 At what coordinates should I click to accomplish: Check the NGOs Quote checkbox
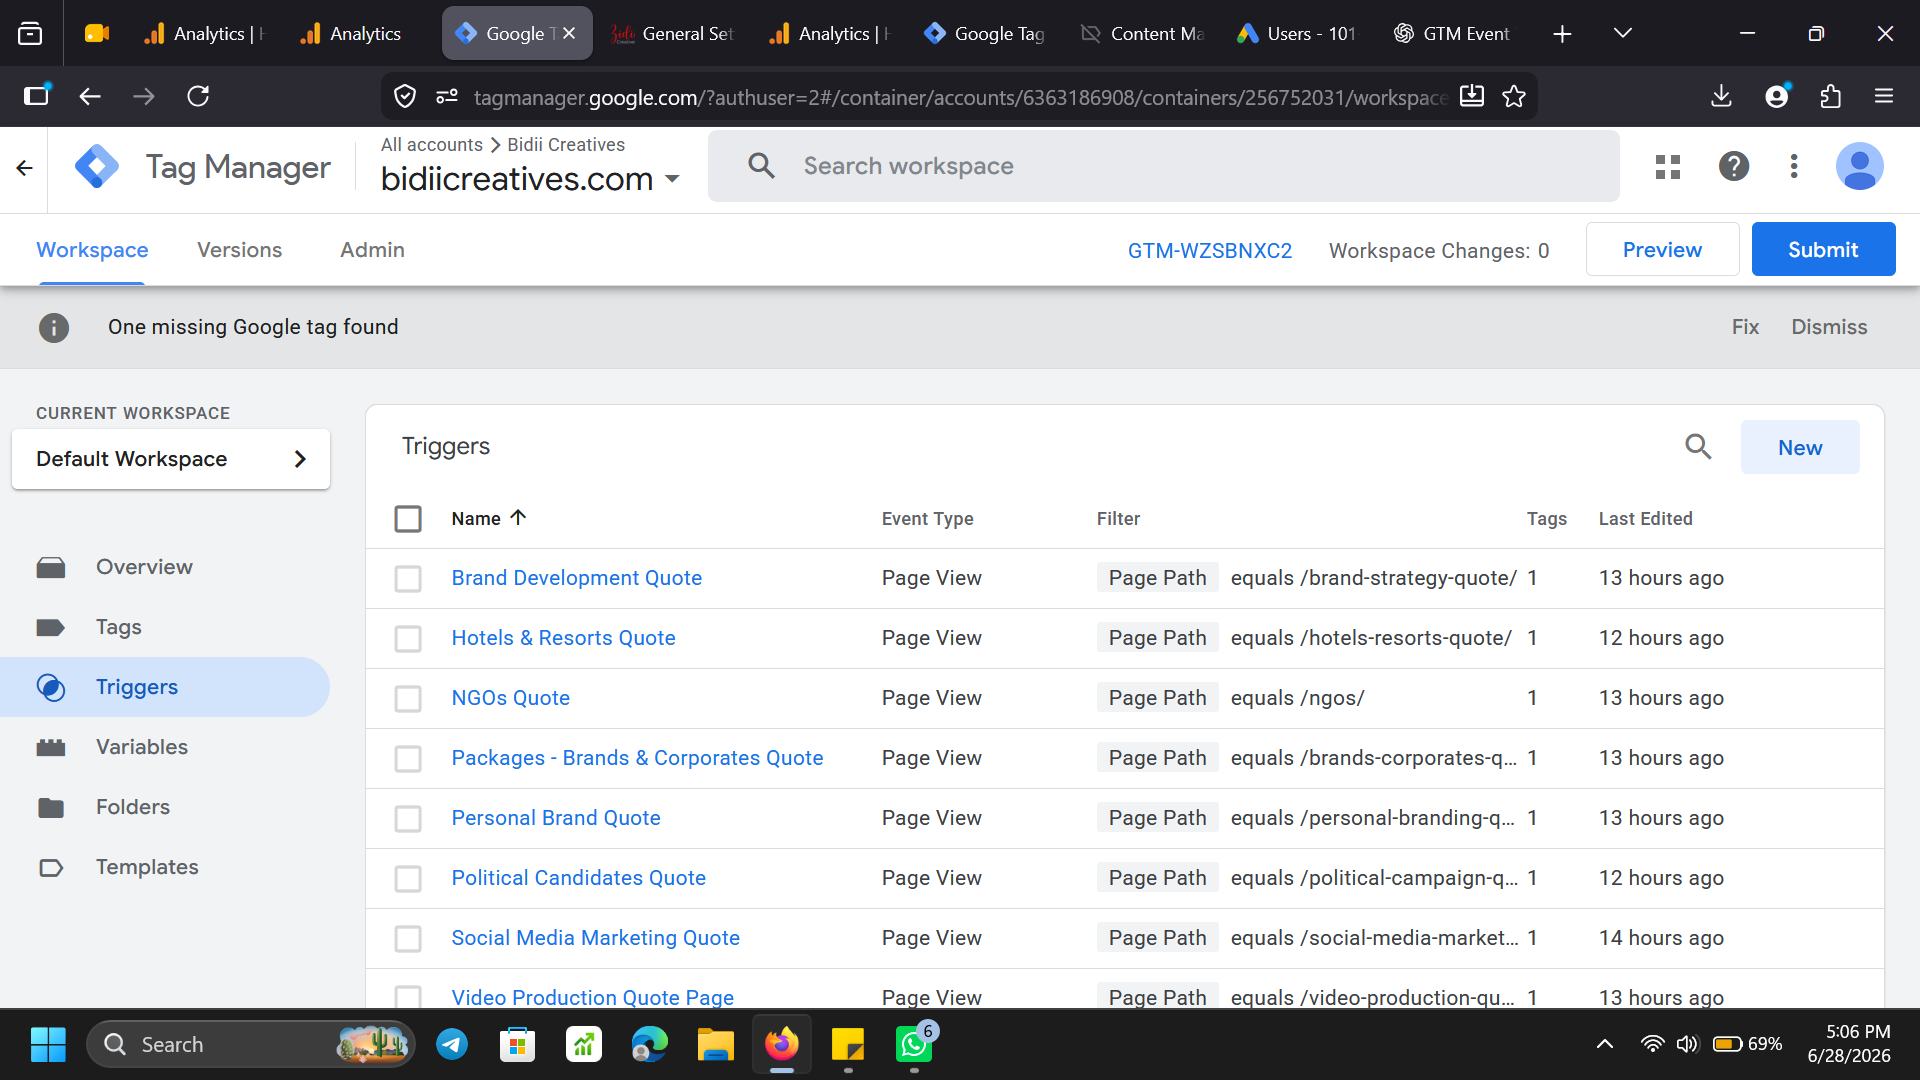tap(408, 699)
